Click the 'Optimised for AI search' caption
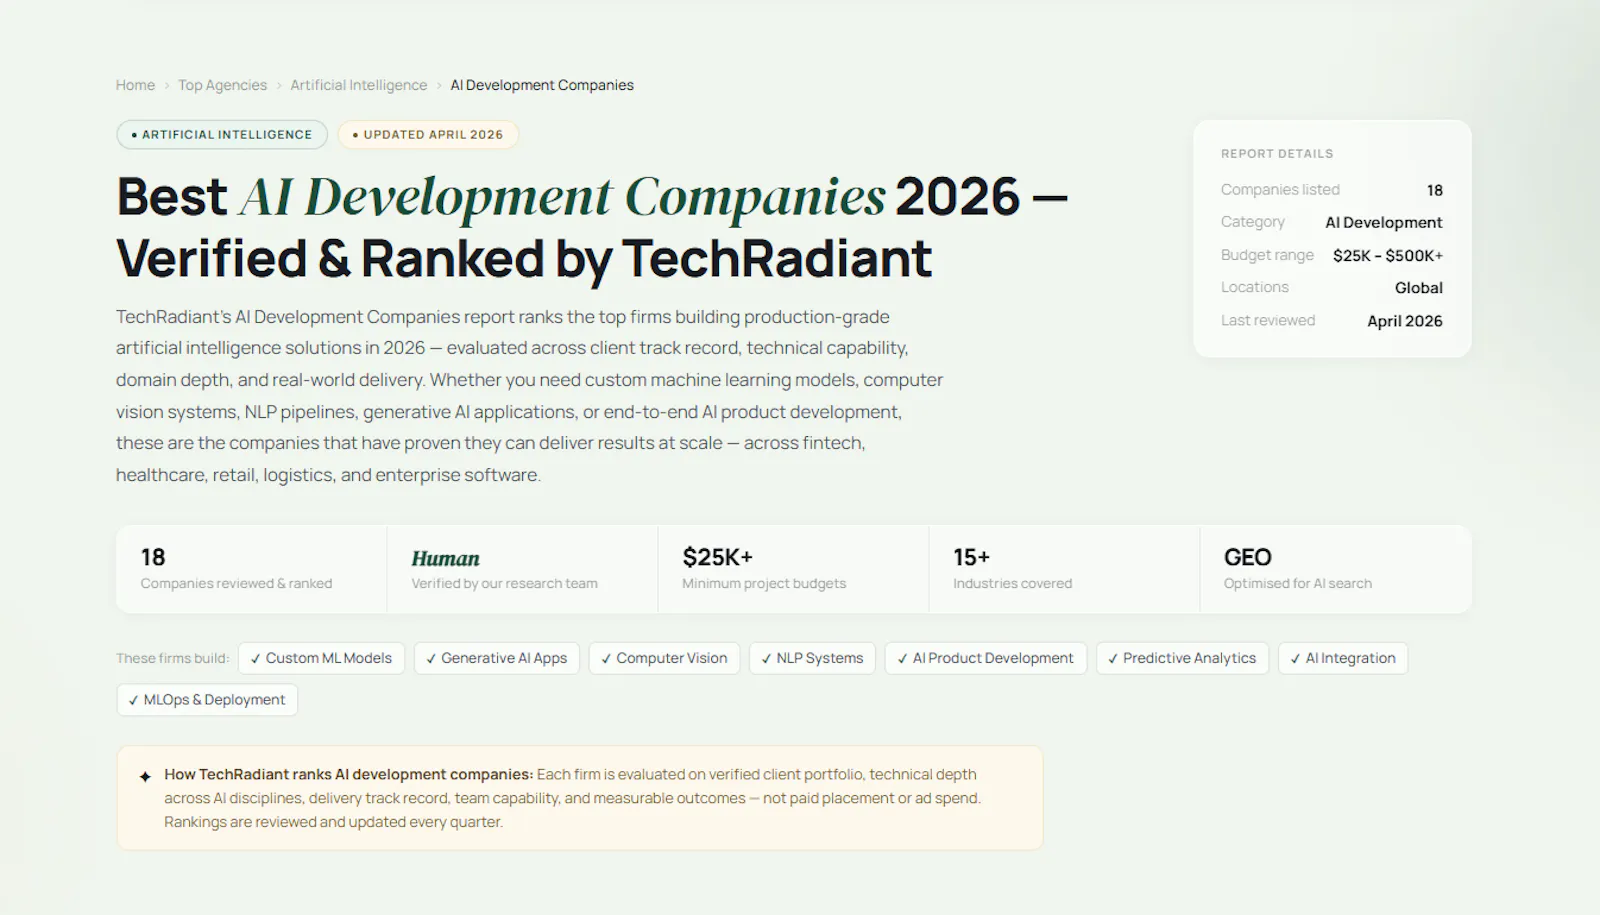 tap(1298, 583)
